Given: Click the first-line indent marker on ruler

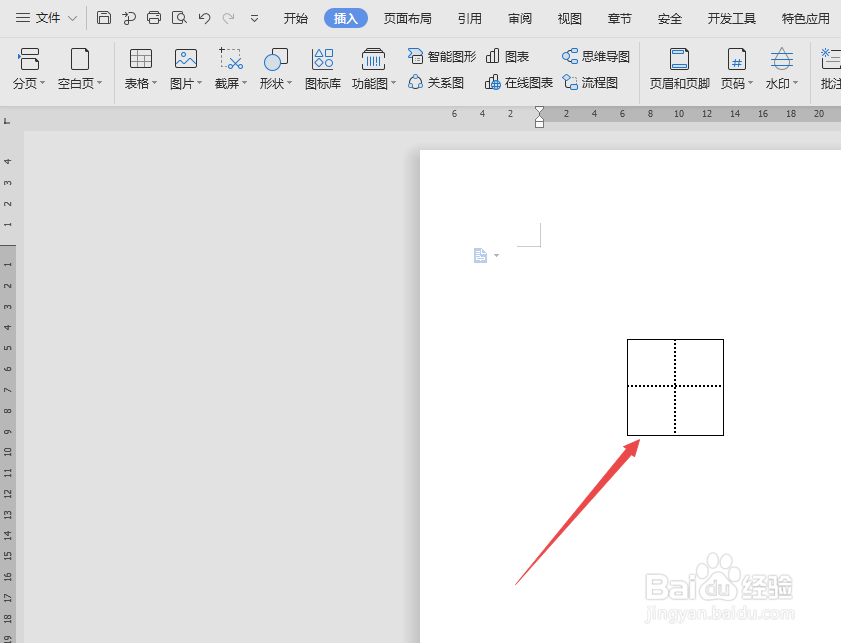Looking at the screenshot, I should (539, 110).
